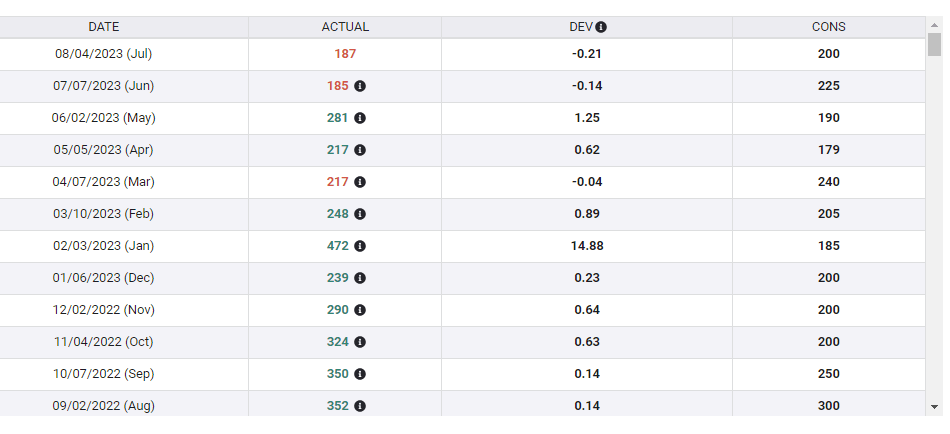Click scrollbar down arrow
950x434 pixels.
coord(935,407)
